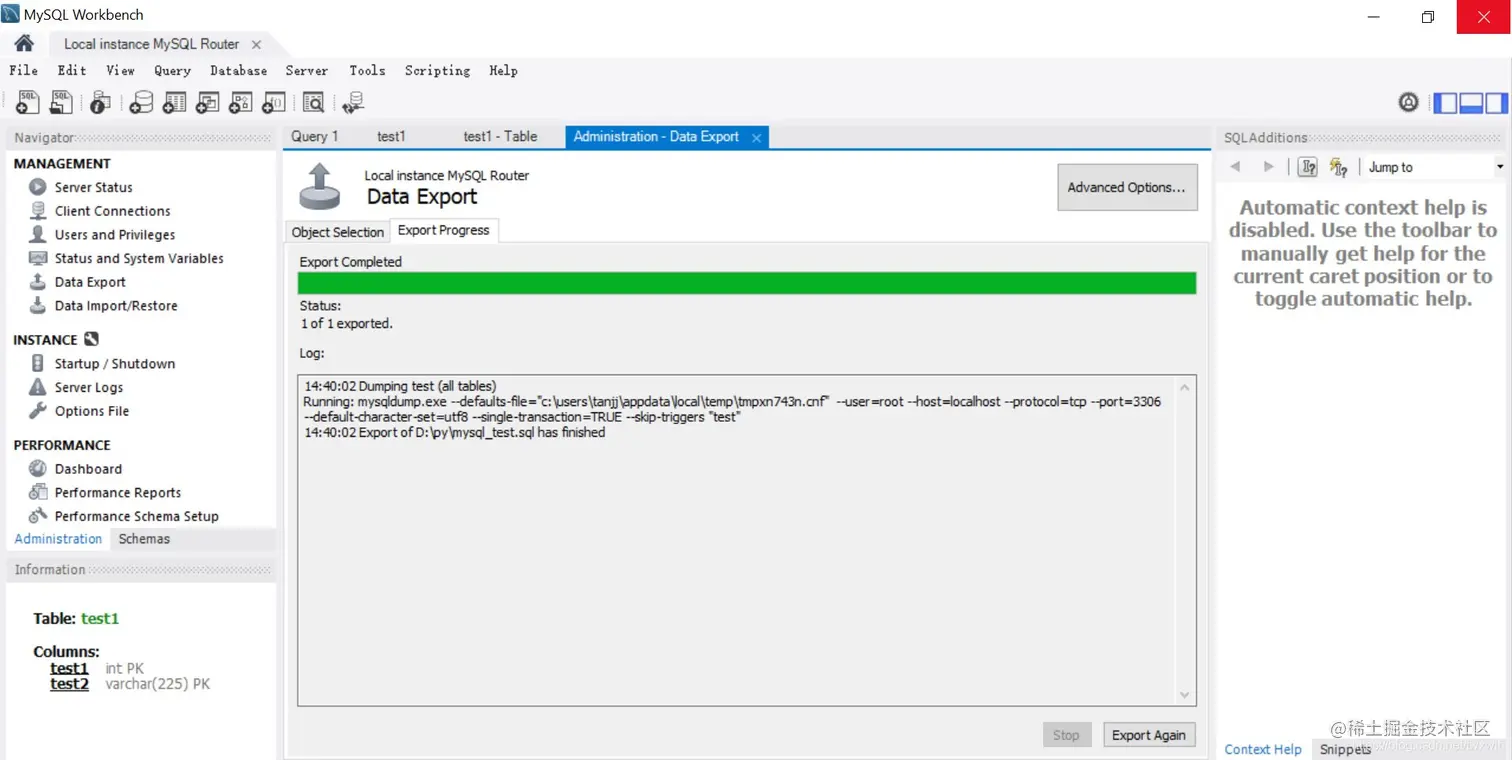The height and width of the screenshot is (760, 1512).
Task: Click the Data Export navigator icon
Action: (x=38, y=282)
